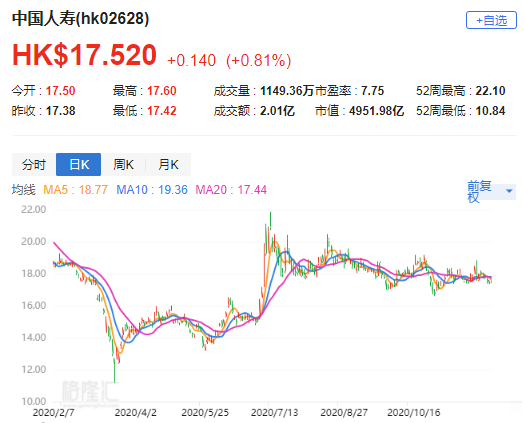Switch to 分时 intraday tab
Image resolution: width=524 pixels, height=423 pixels.
coord(34,164)
